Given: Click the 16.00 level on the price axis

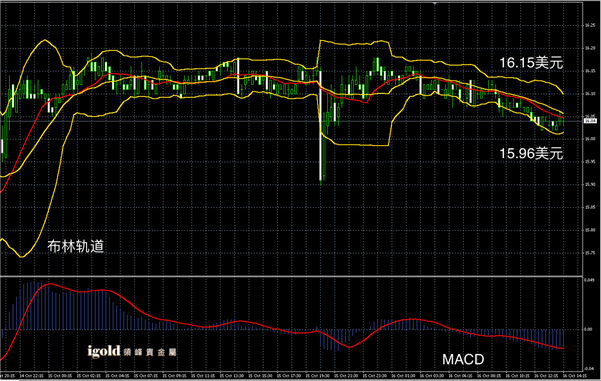Looking at the screenshot, I should (x=590, y=139).
